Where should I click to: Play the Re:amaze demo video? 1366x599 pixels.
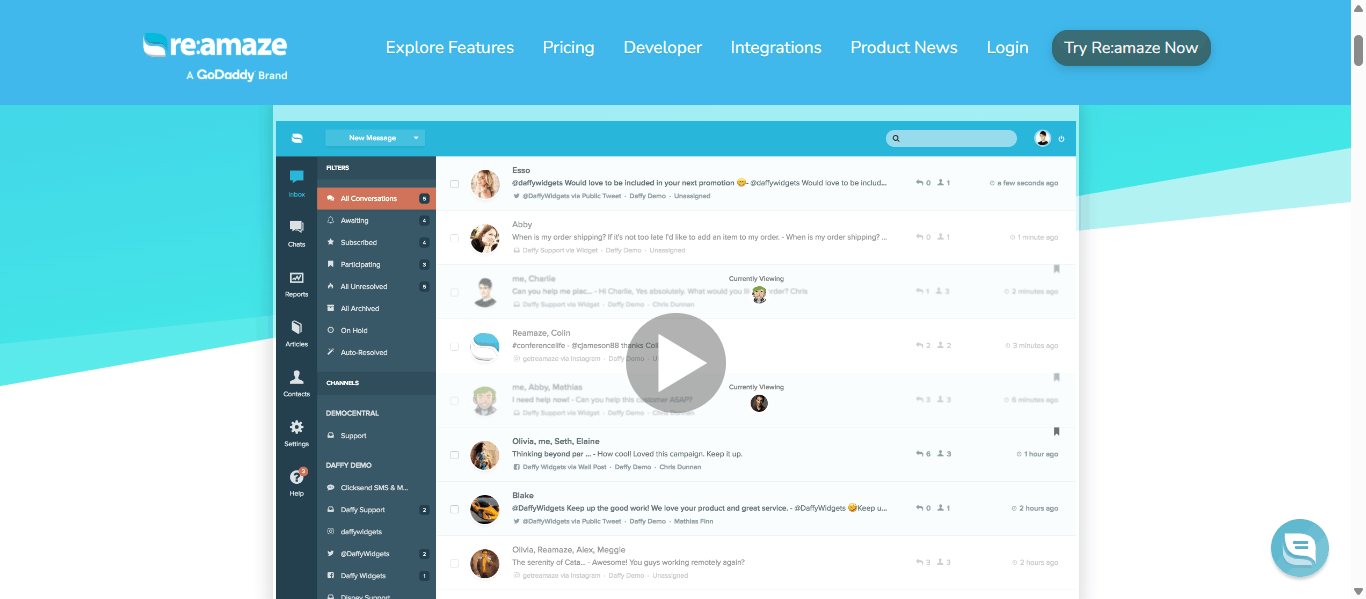point(675,363)
